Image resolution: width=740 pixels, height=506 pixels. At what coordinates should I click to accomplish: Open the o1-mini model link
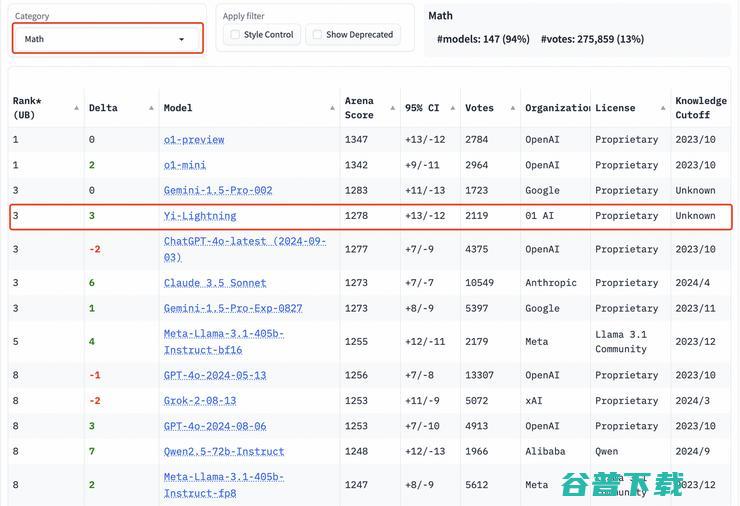tap(185, 165)
